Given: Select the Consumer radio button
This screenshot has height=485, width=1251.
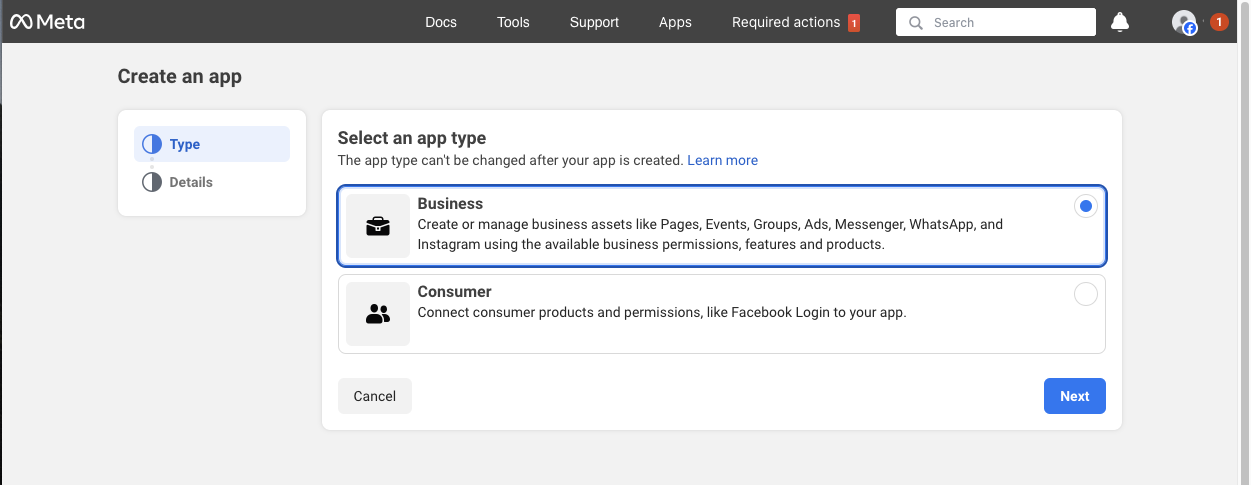Looking at the screenshot, I should (x=1085, y=294).
